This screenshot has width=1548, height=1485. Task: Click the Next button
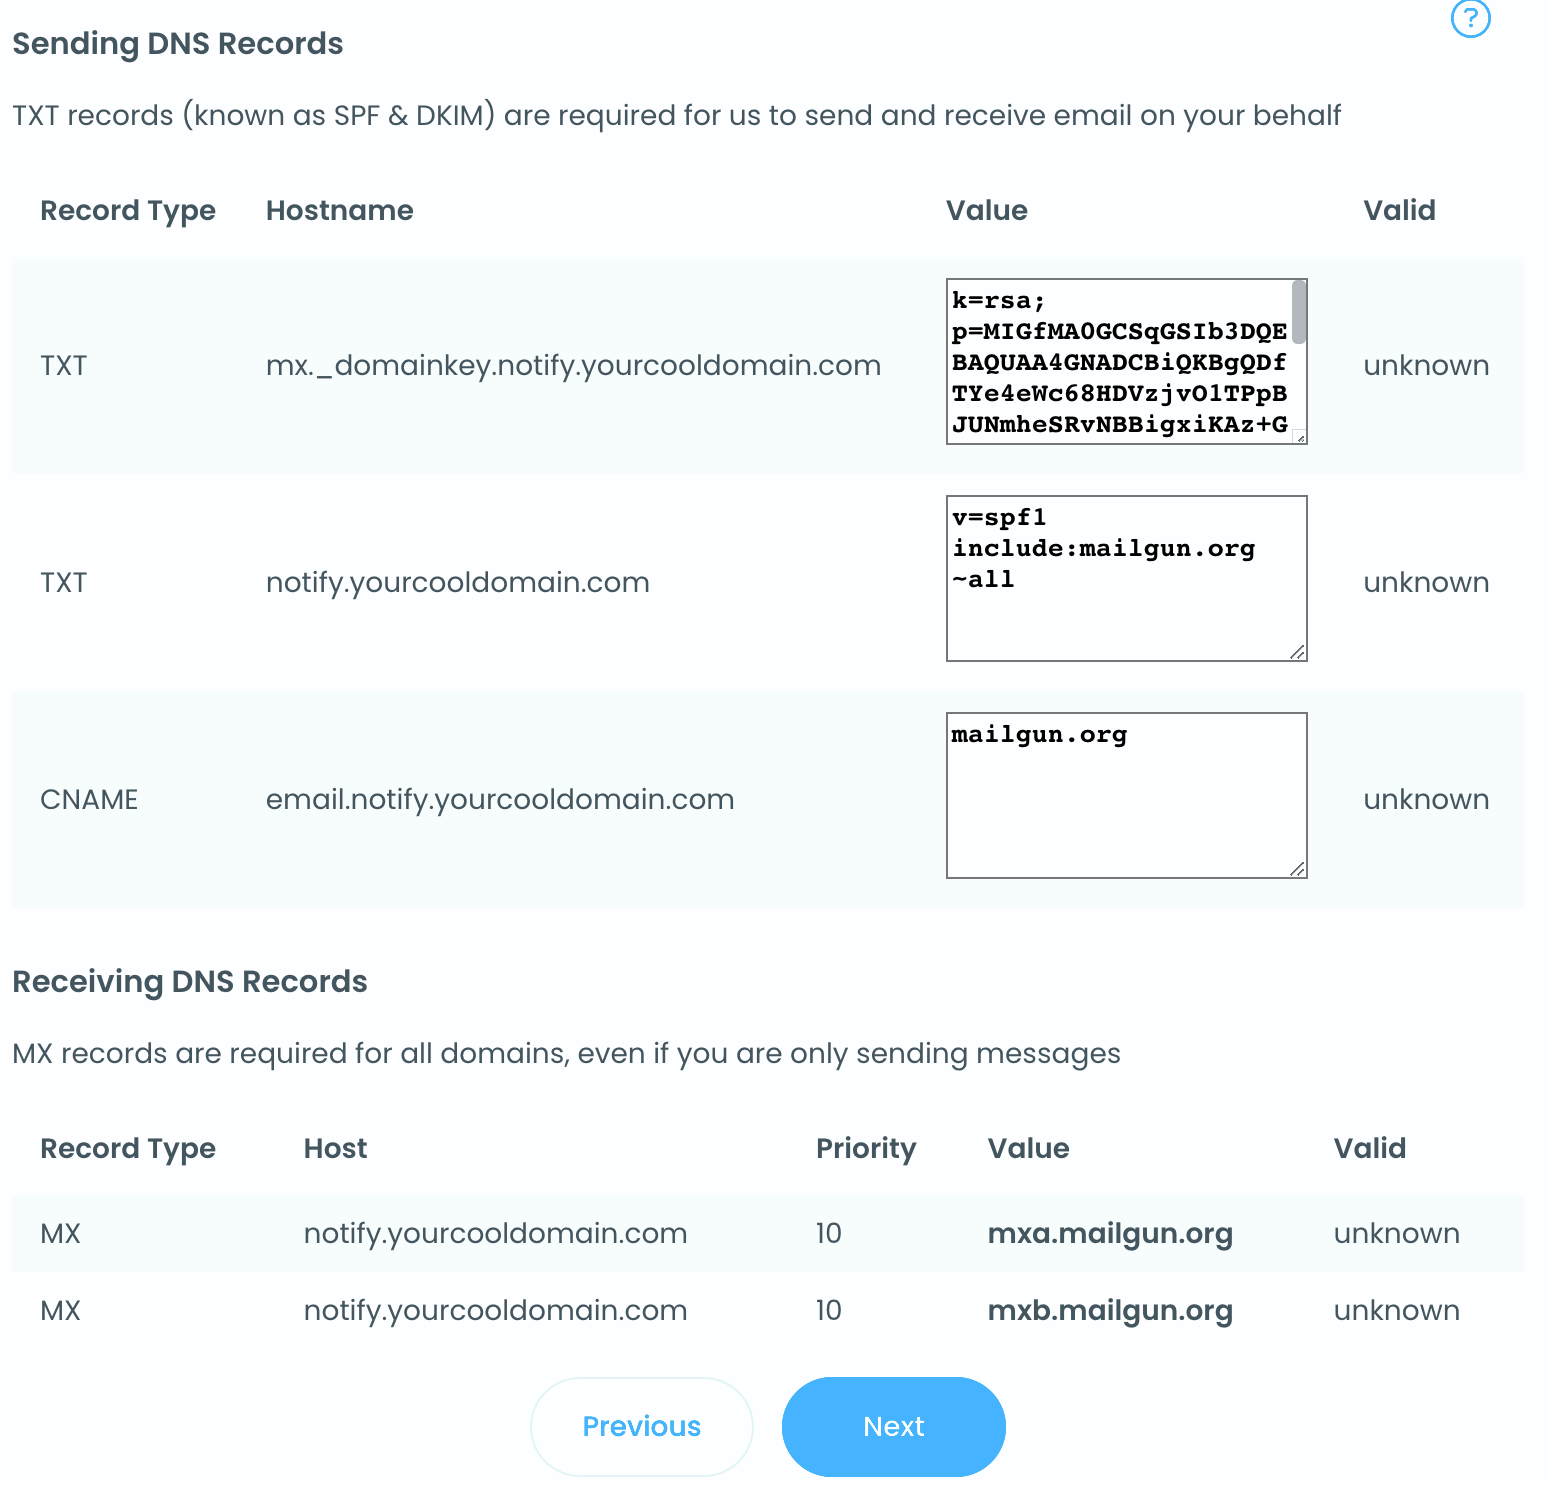coord(893,1426)
